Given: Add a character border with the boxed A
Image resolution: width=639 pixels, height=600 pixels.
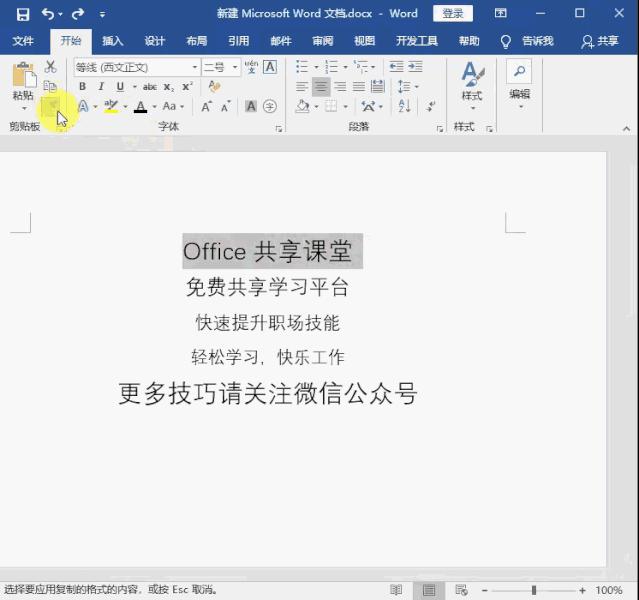Looking at the screenshot, I should 270,67.
